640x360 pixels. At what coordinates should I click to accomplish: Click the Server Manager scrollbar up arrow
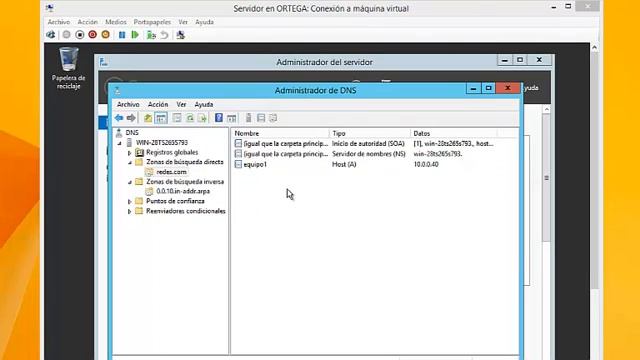[547, 109]
